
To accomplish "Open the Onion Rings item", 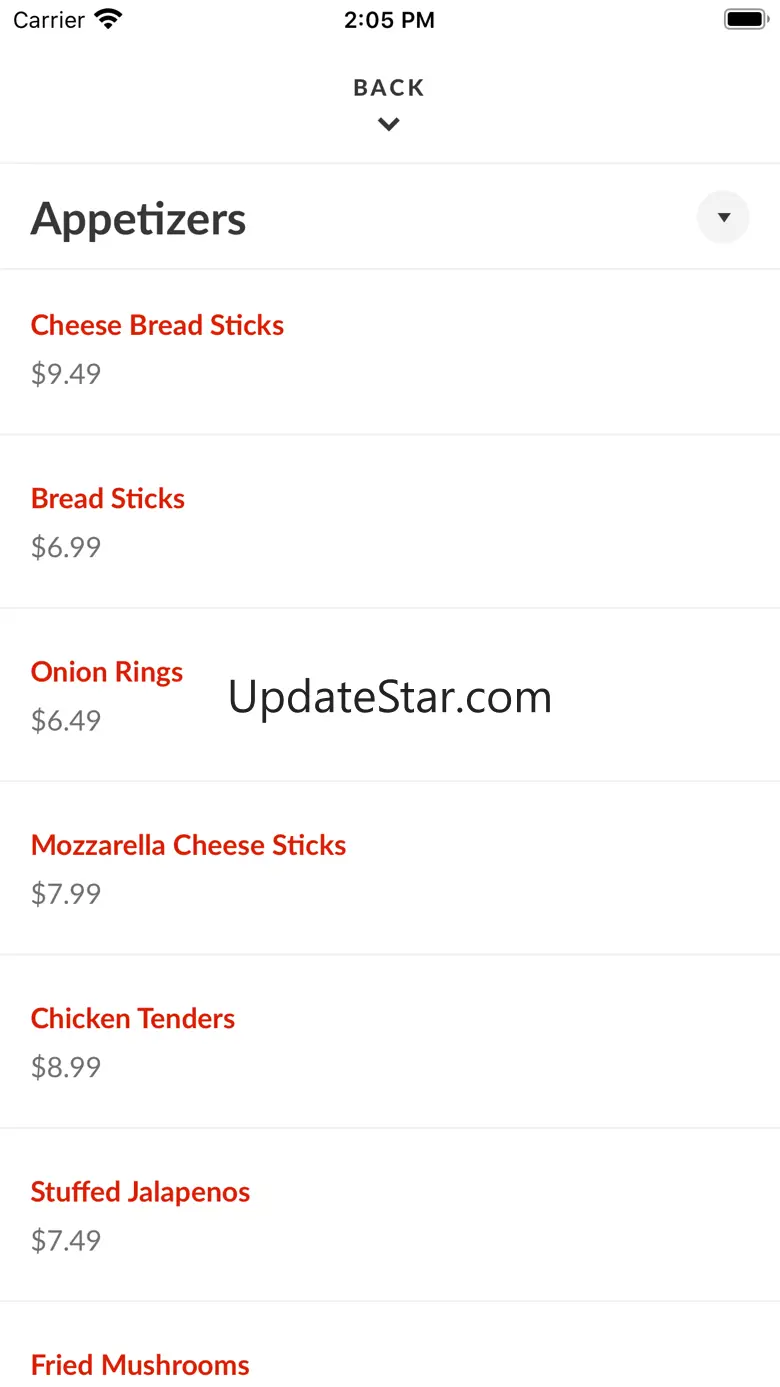I will [x=107, y=671].
